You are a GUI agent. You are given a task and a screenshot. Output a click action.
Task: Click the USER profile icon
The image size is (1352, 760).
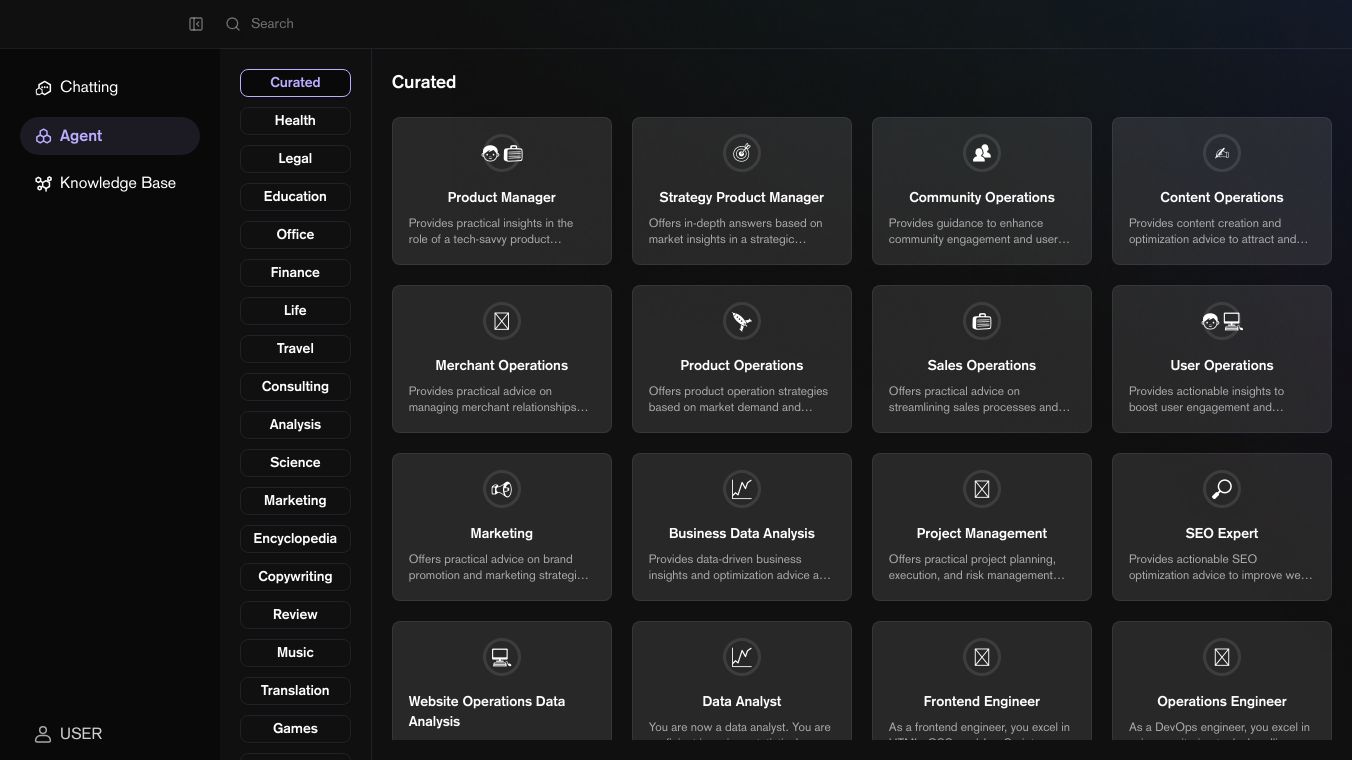click(x=43, y=734)
